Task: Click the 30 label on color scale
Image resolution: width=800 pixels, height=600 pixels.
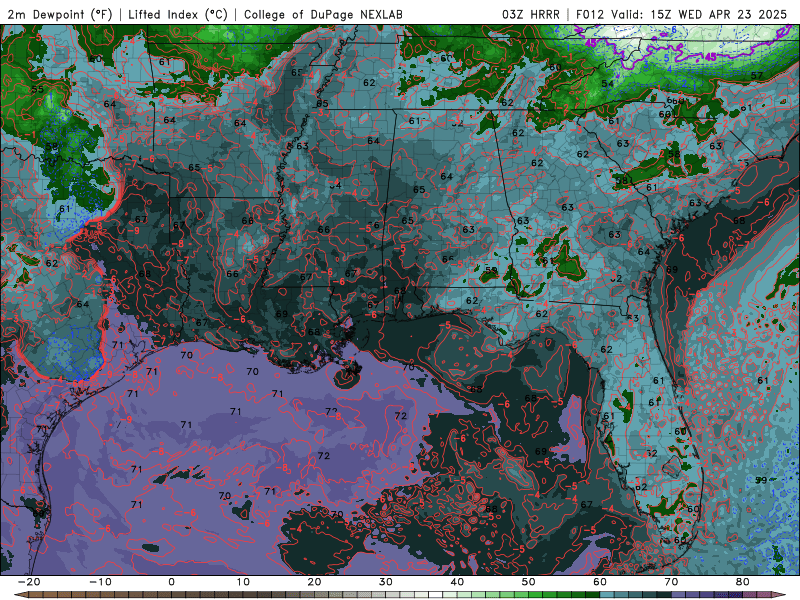Action: tap(386, 582)
